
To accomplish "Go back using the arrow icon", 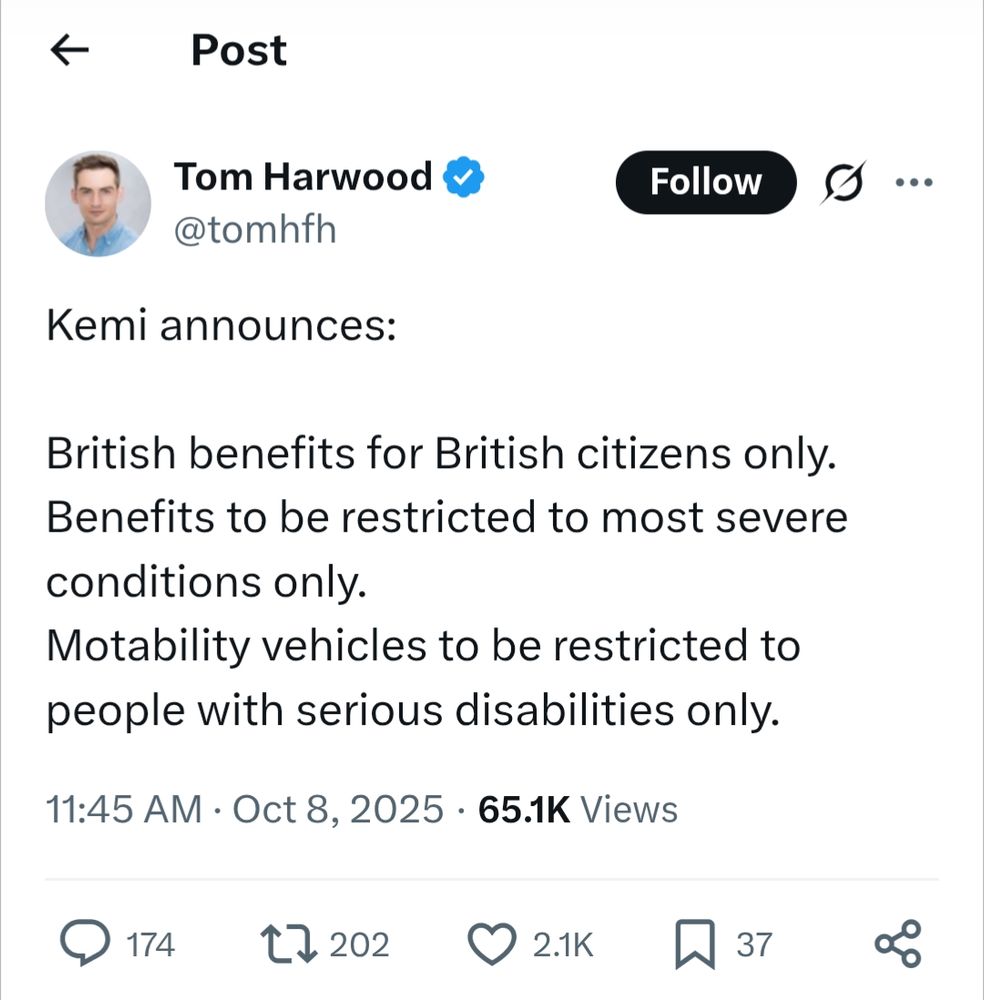I will coord(70,50).
